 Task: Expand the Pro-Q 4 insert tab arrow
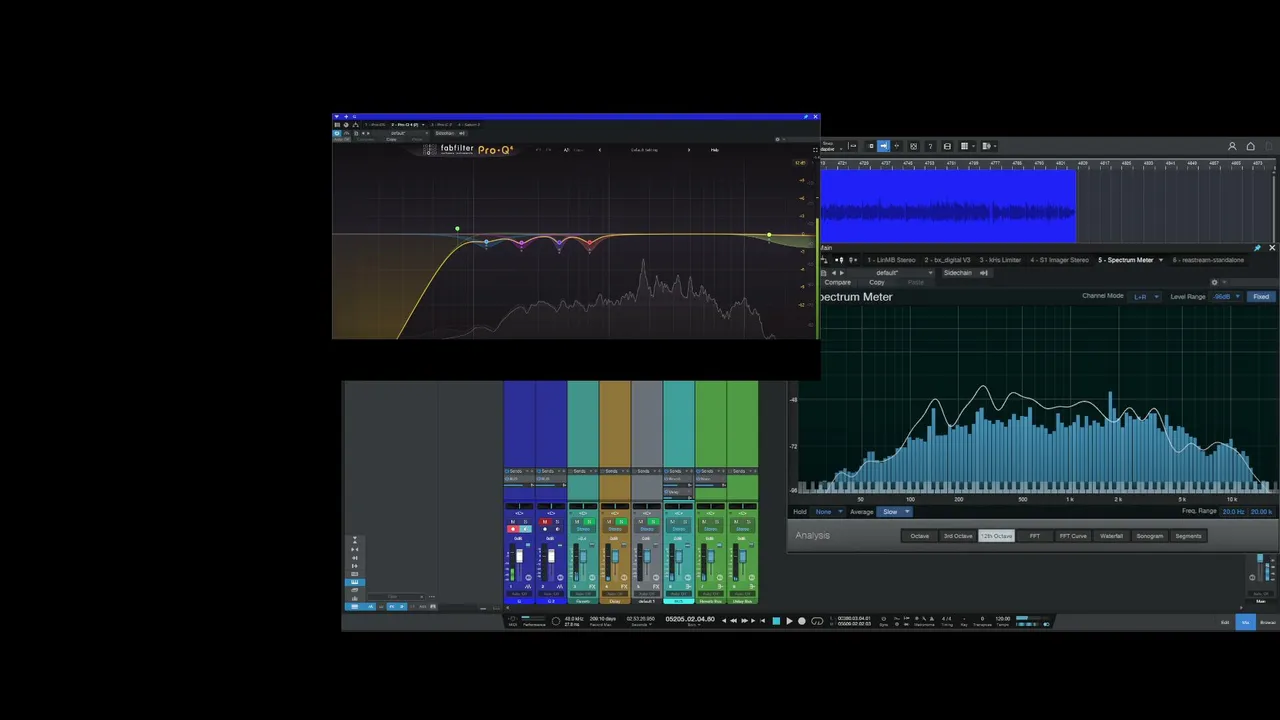pyautogui.click(x=423, y=125)
